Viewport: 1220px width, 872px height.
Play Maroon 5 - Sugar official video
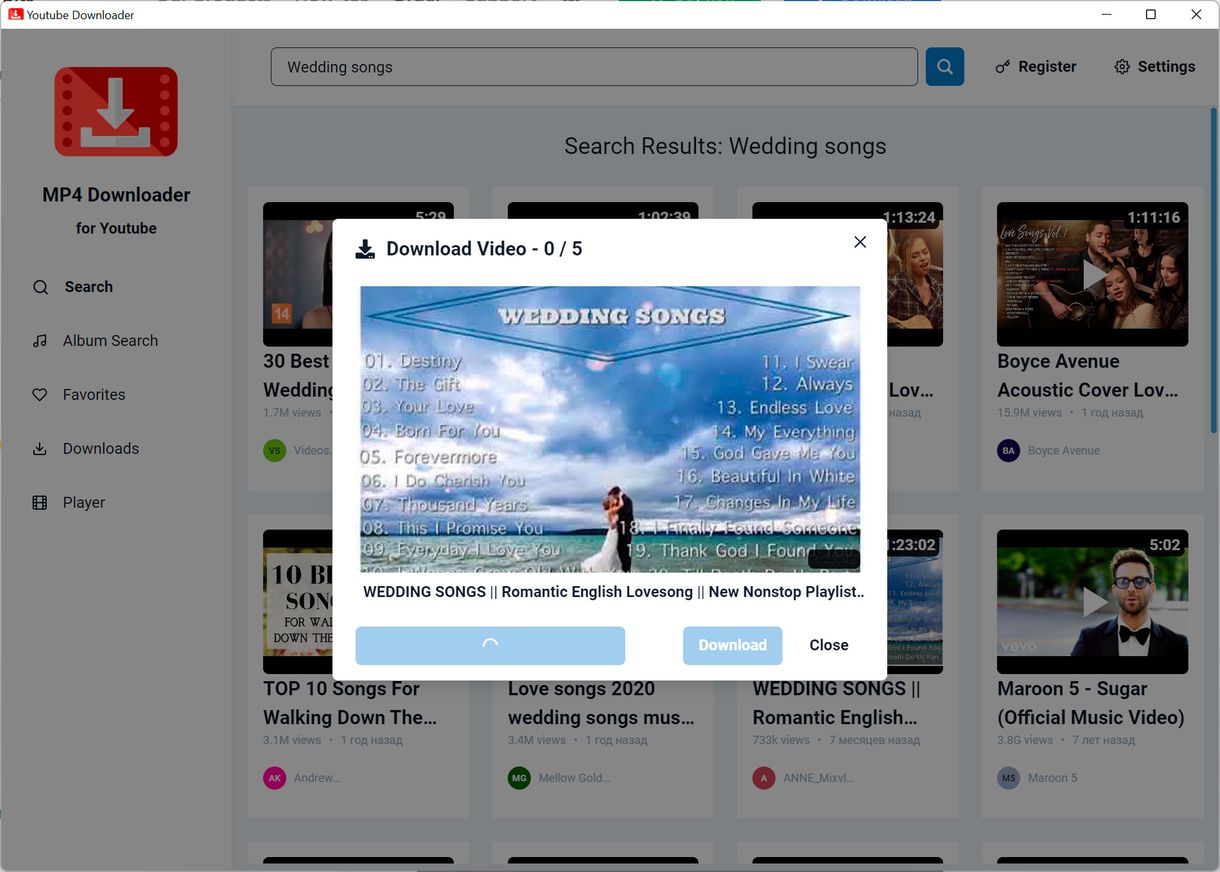coord(1092,602)
